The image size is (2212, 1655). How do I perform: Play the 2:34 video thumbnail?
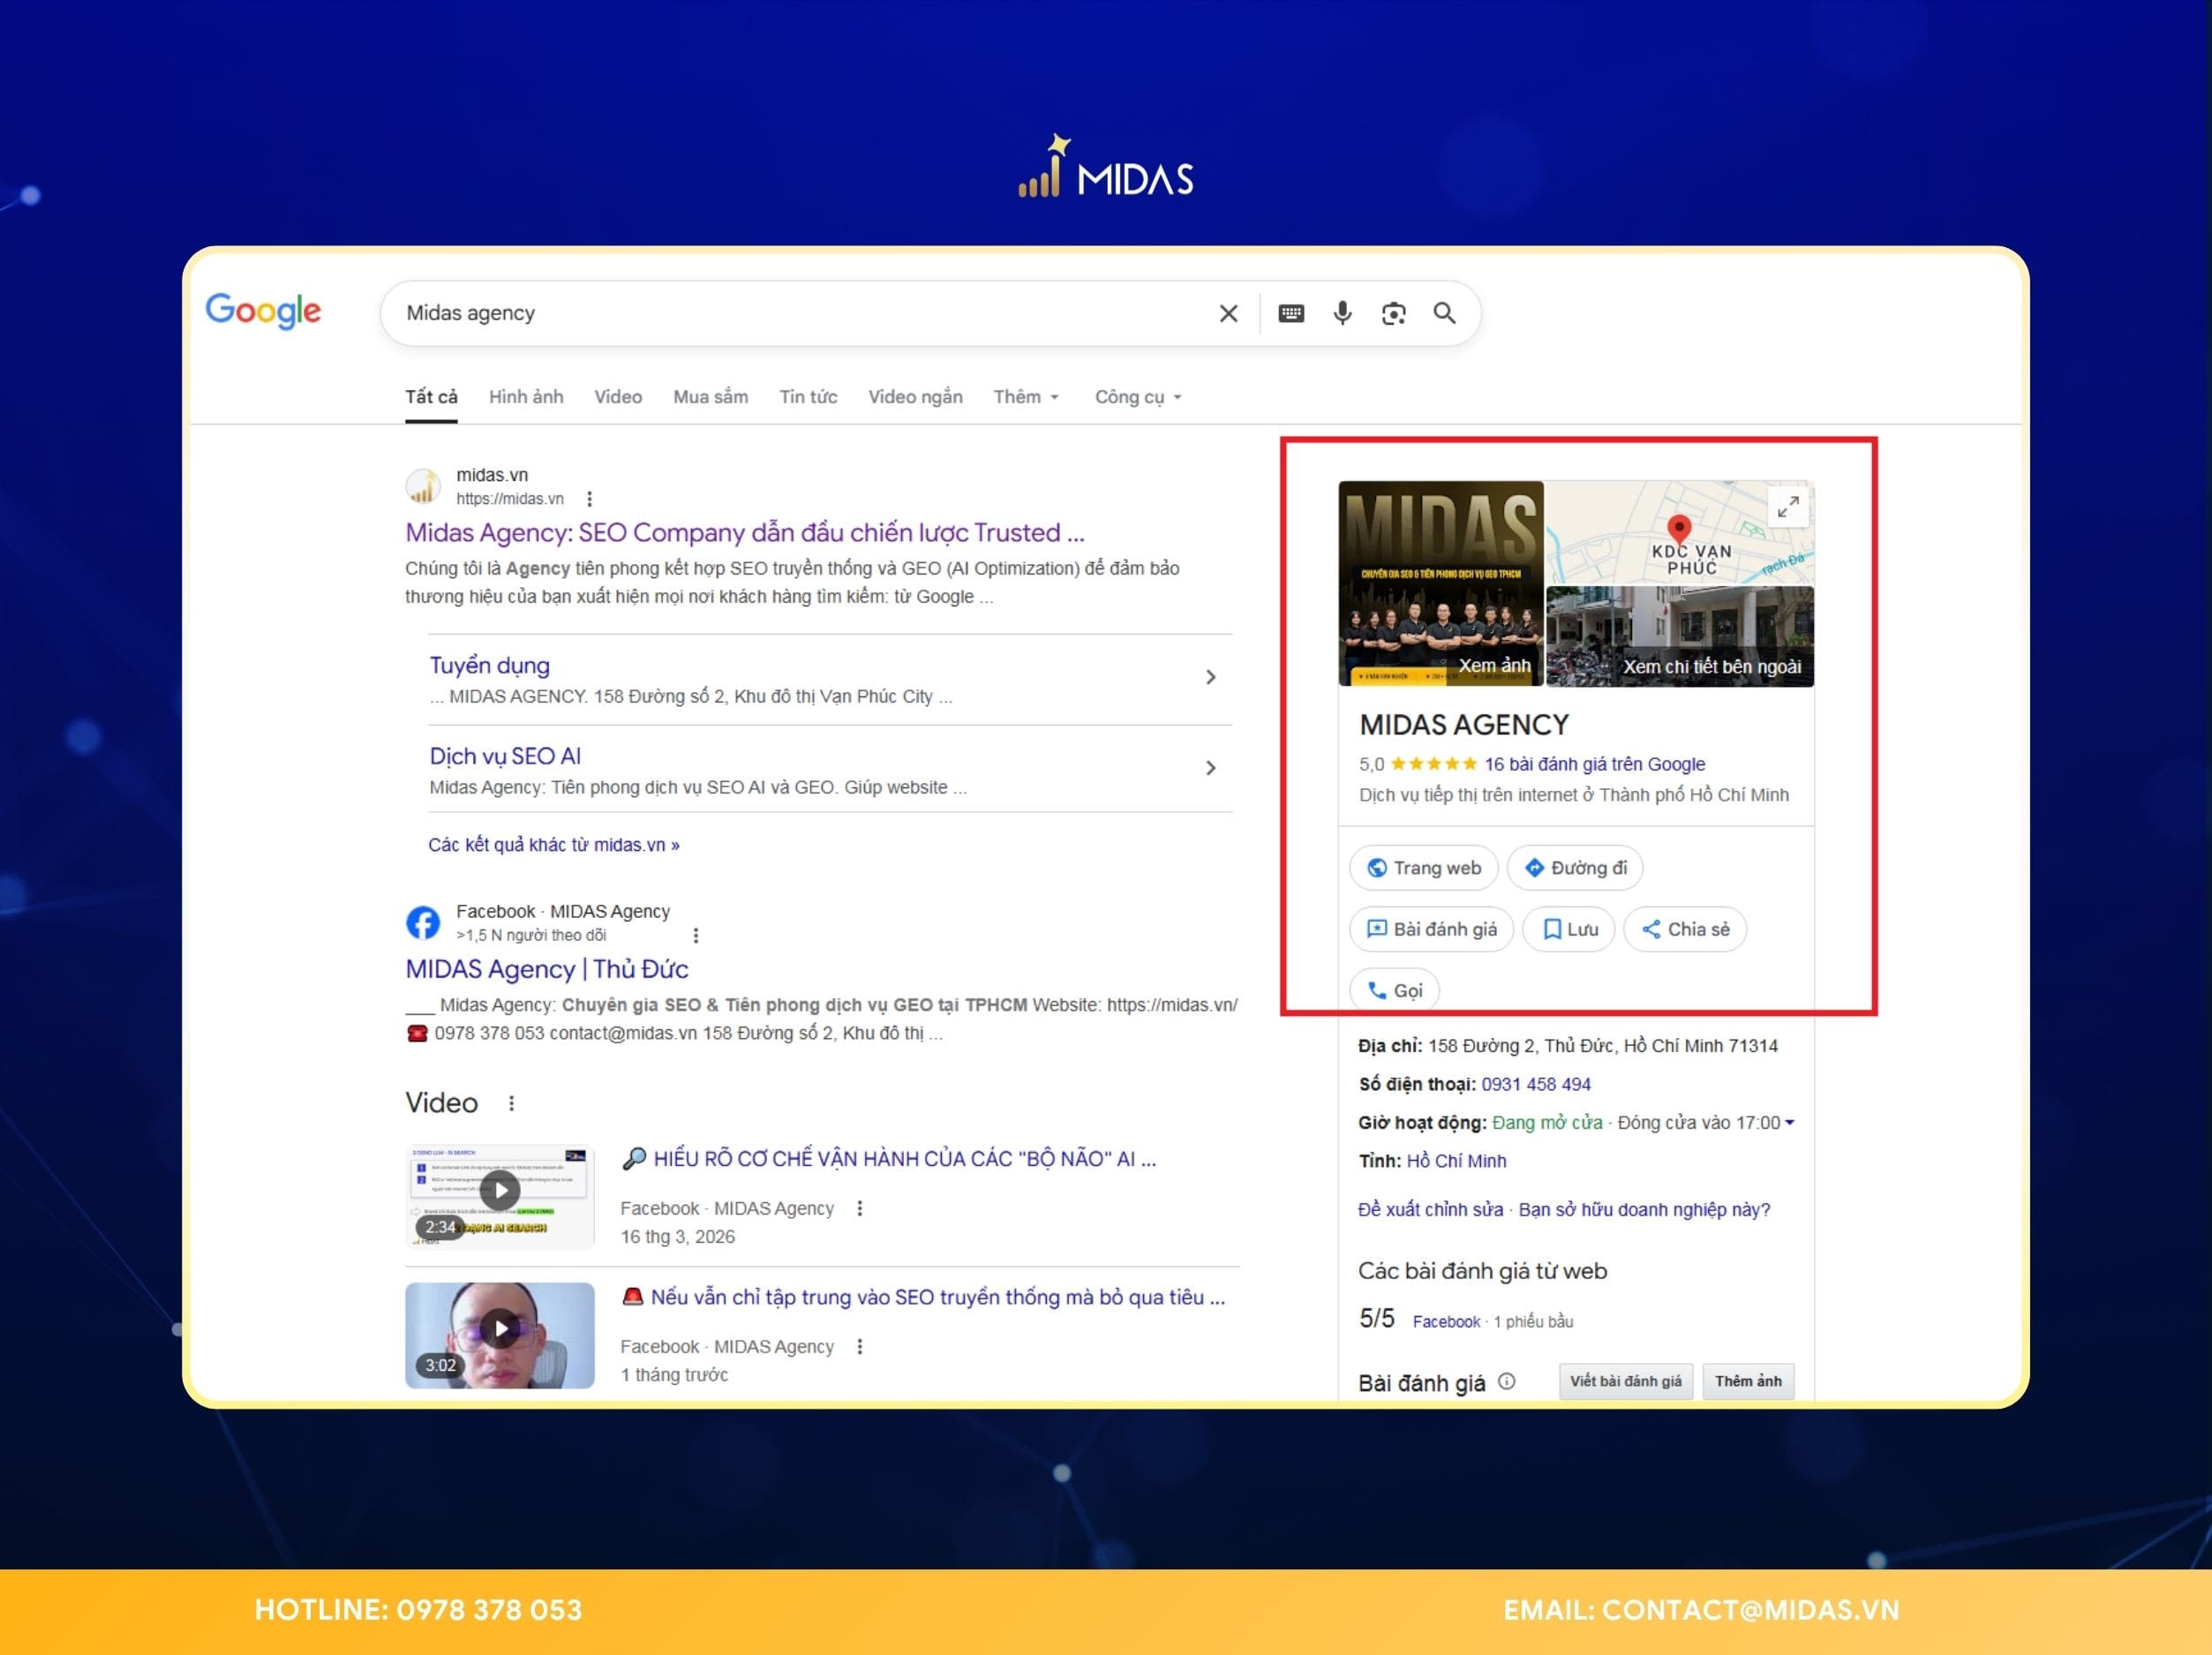(x=500, y=1195)
